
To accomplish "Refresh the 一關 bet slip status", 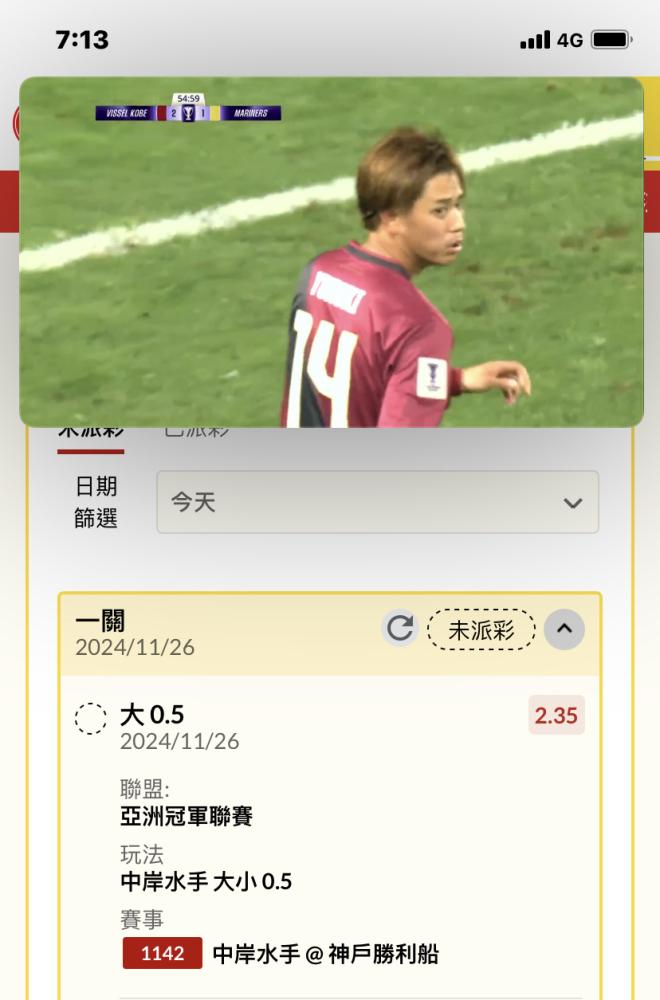I will click(400, 628).
